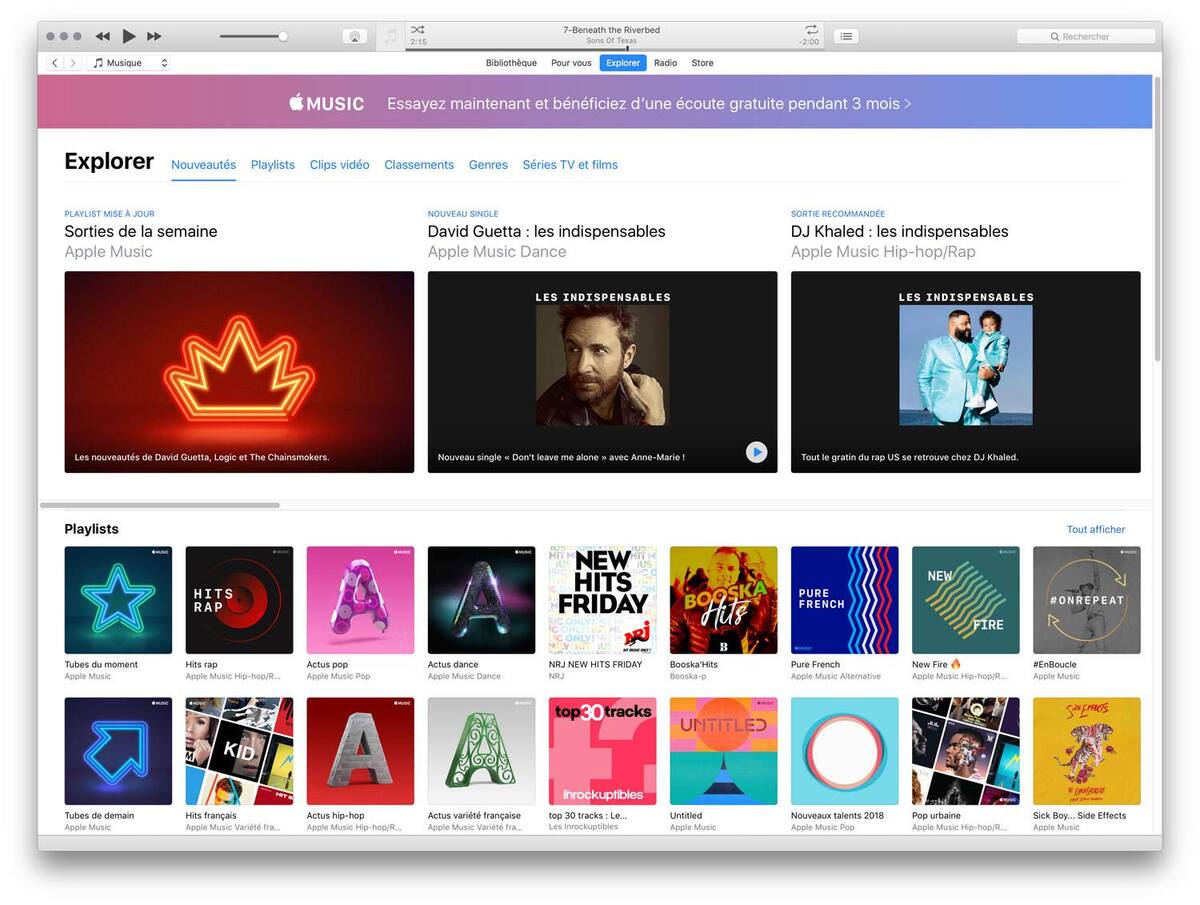Click the 'Booska-p' curator label
The height and width of the screenshot is (905, 1200).
(688, 676)
